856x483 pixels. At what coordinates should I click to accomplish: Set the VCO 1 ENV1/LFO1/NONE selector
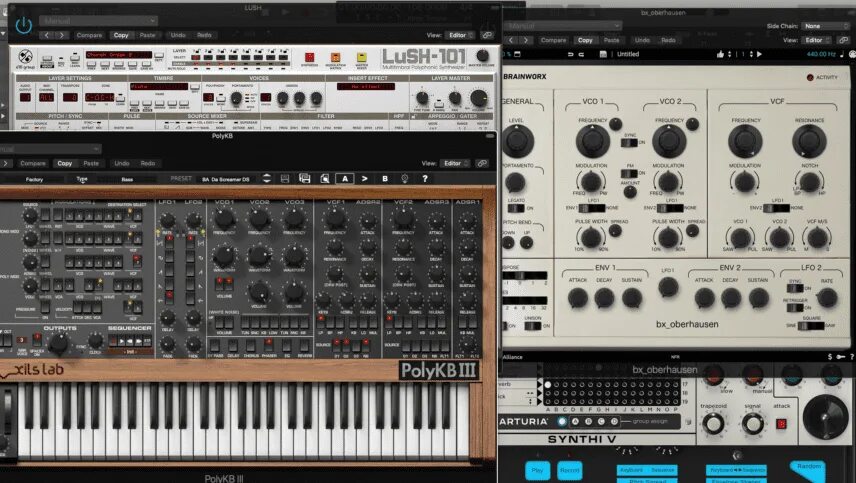coord(592,208)
